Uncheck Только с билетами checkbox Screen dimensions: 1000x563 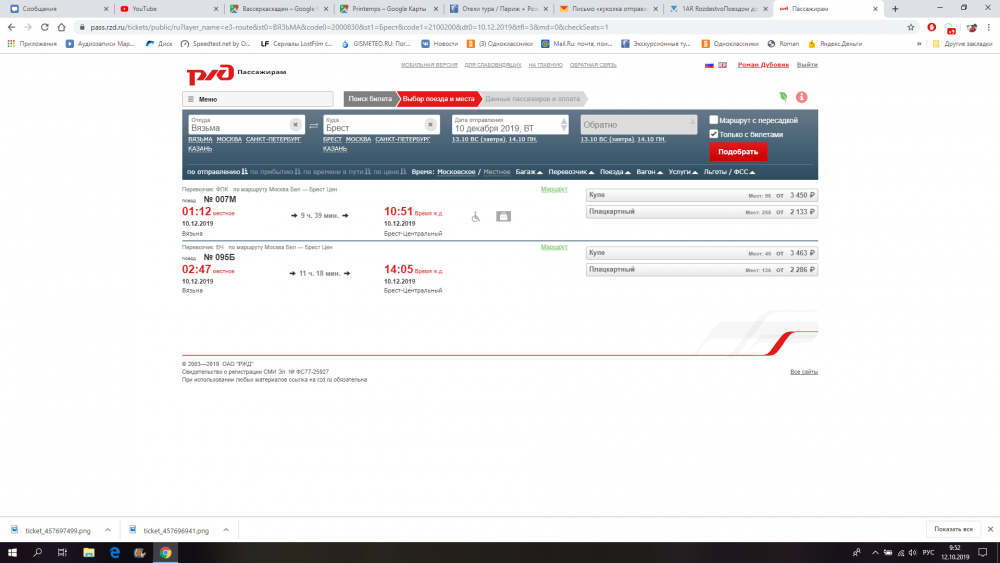714,134
